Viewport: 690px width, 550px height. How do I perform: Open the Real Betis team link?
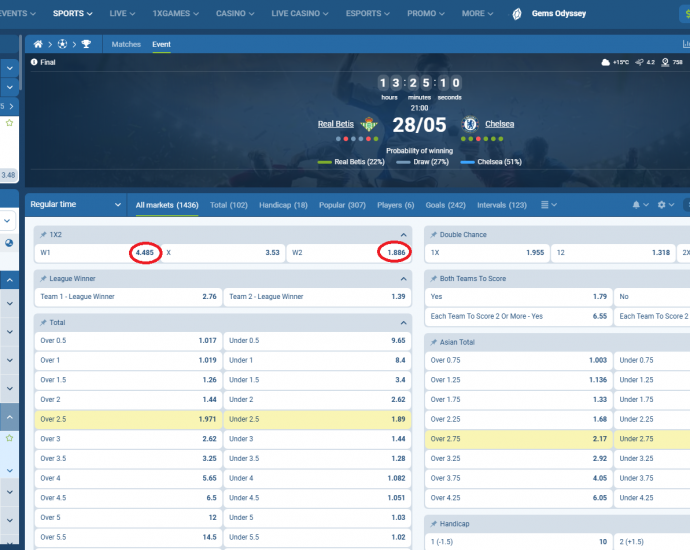(x=336, y=124)
